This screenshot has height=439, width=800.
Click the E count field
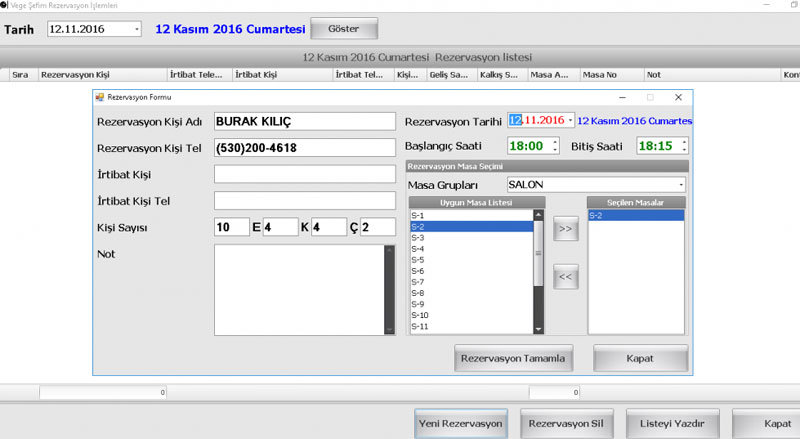280,227
